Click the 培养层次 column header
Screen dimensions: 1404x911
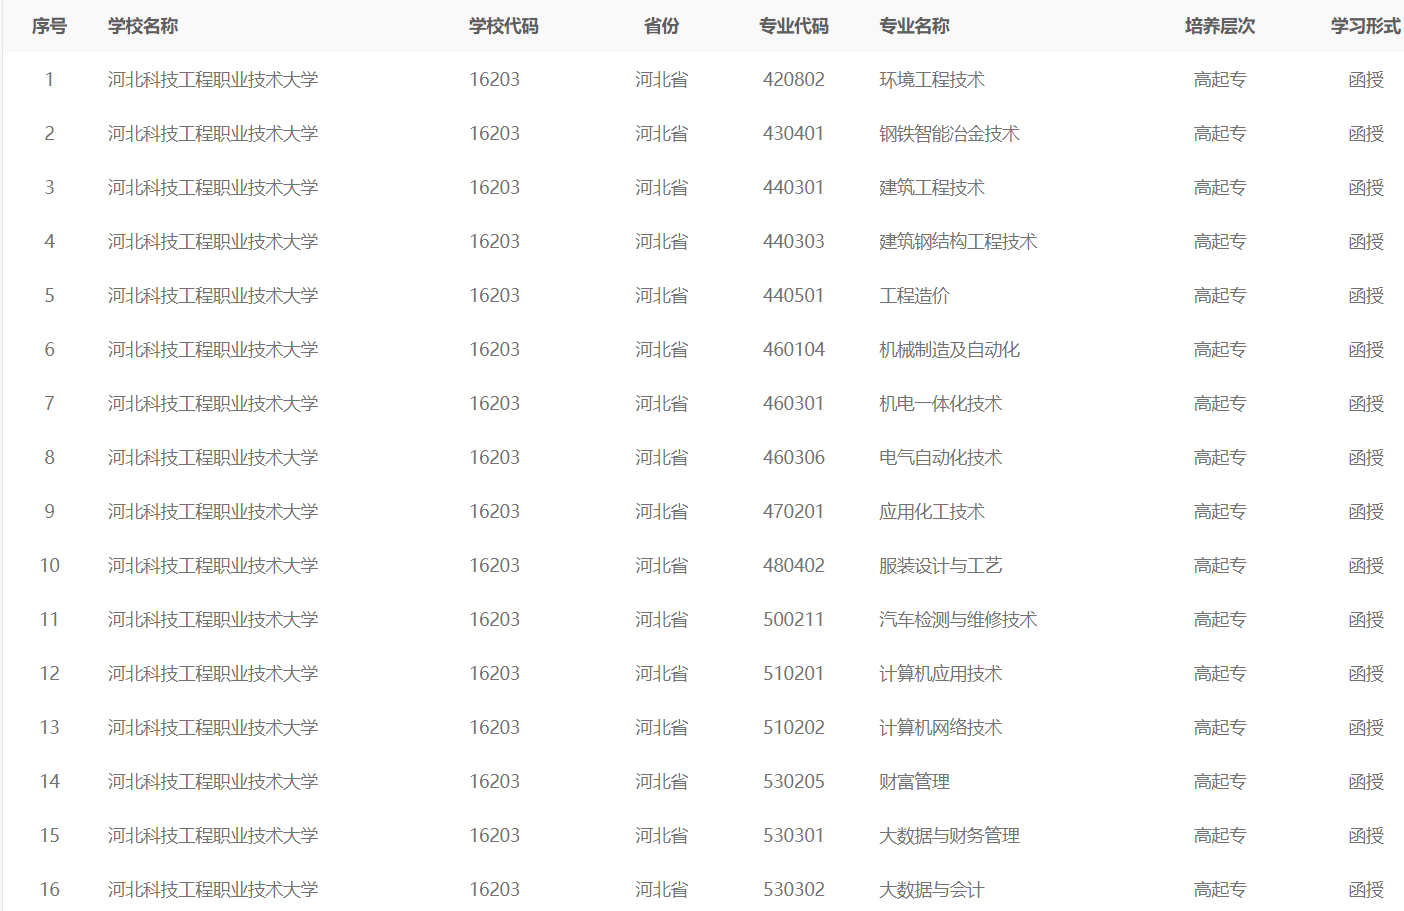(x=1220, y=26)
